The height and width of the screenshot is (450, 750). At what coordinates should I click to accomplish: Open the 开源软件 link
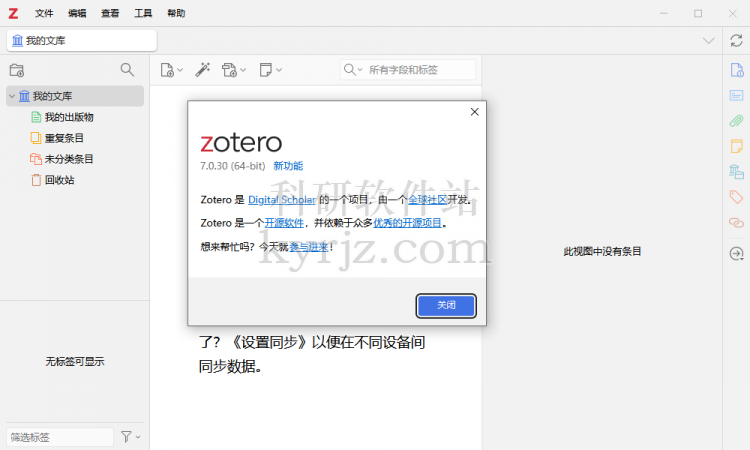point(284,223)
